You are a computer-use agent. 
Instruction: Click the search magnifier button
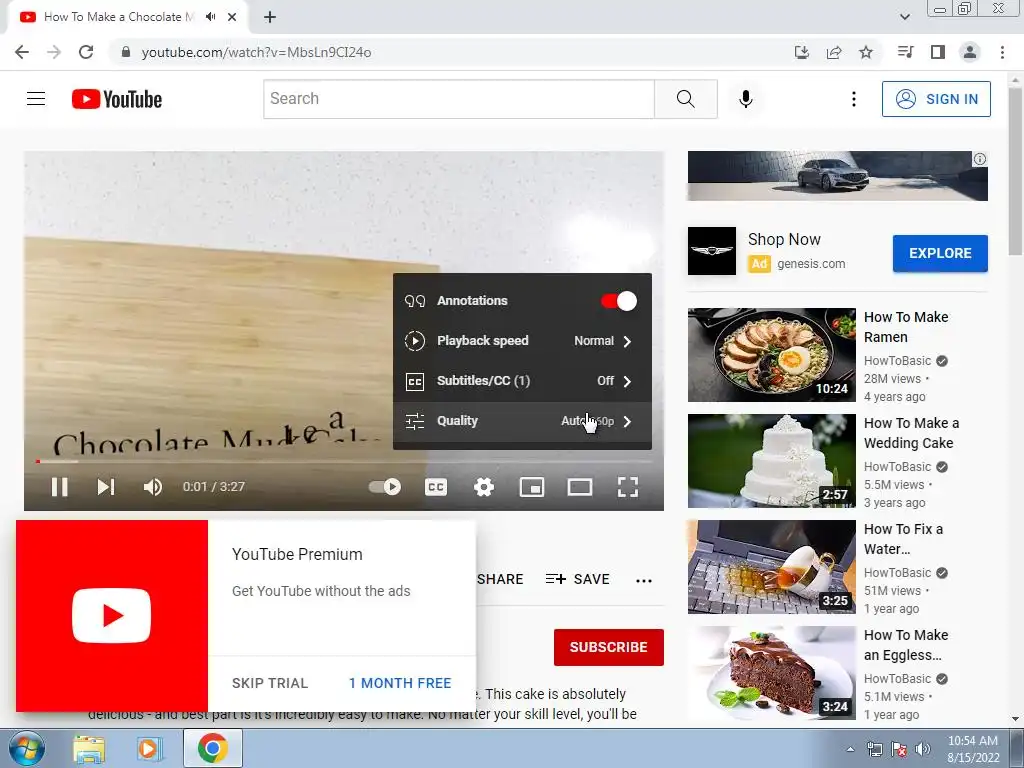pyautogui.click(x=686, y=99)
